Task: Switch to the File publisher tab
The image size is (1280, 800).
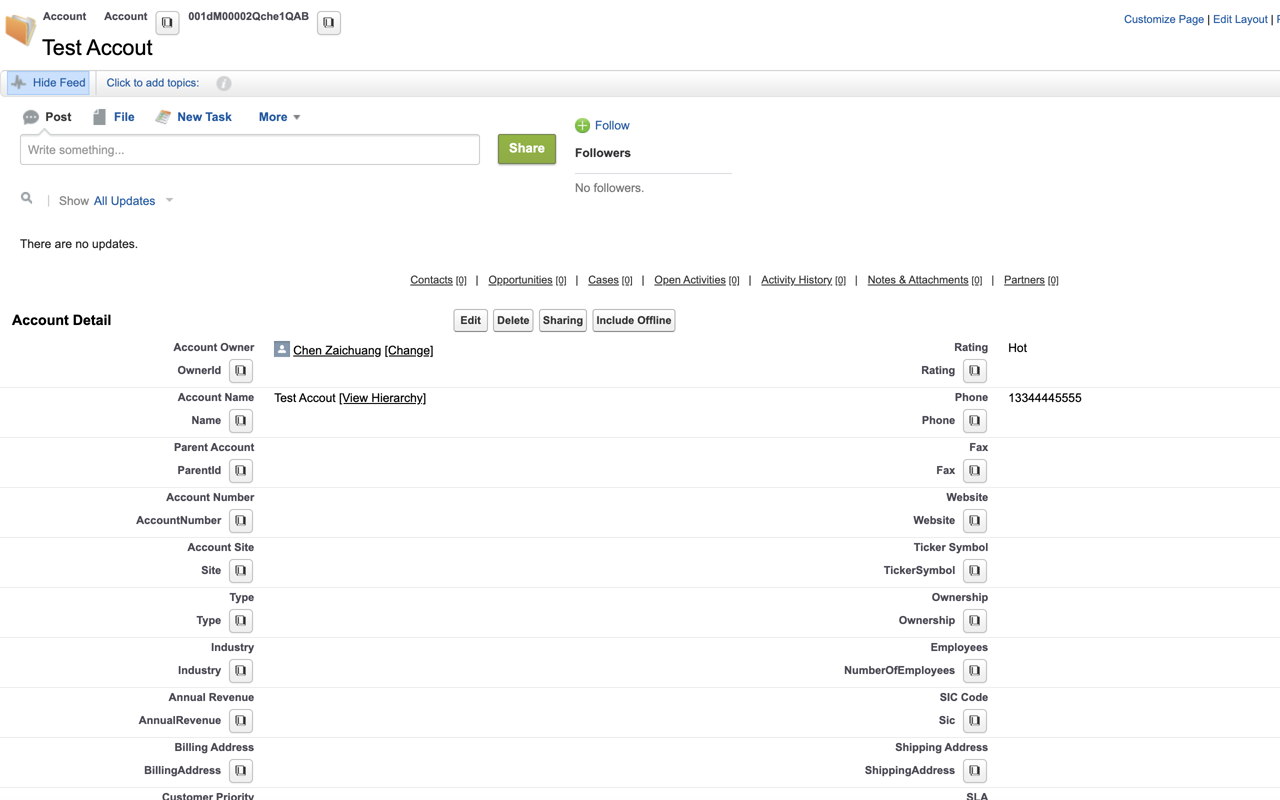Action: coord(113,117)
